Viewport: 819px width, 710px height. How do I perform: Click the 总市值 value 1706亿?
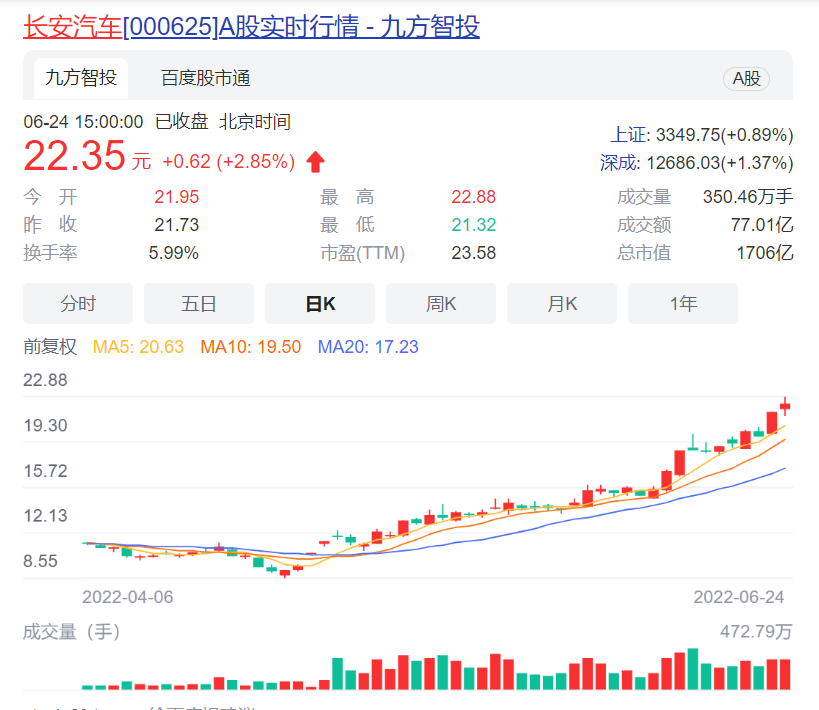pyautogui.click(x=765, y=253)
